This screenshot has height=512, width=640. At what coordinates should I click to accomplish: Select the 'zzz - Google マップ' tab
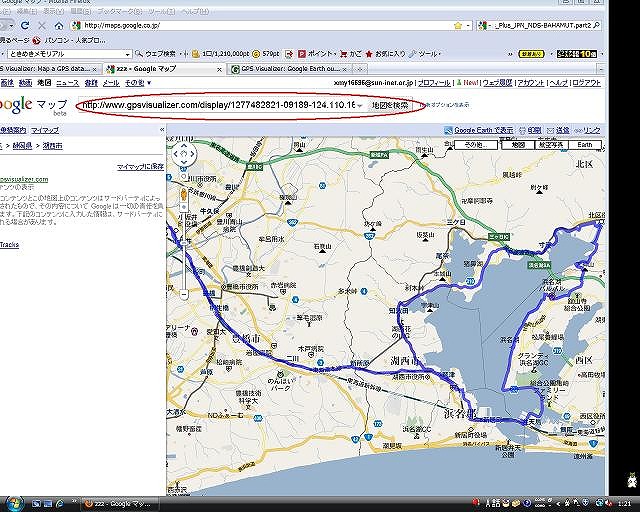[163, 69]
